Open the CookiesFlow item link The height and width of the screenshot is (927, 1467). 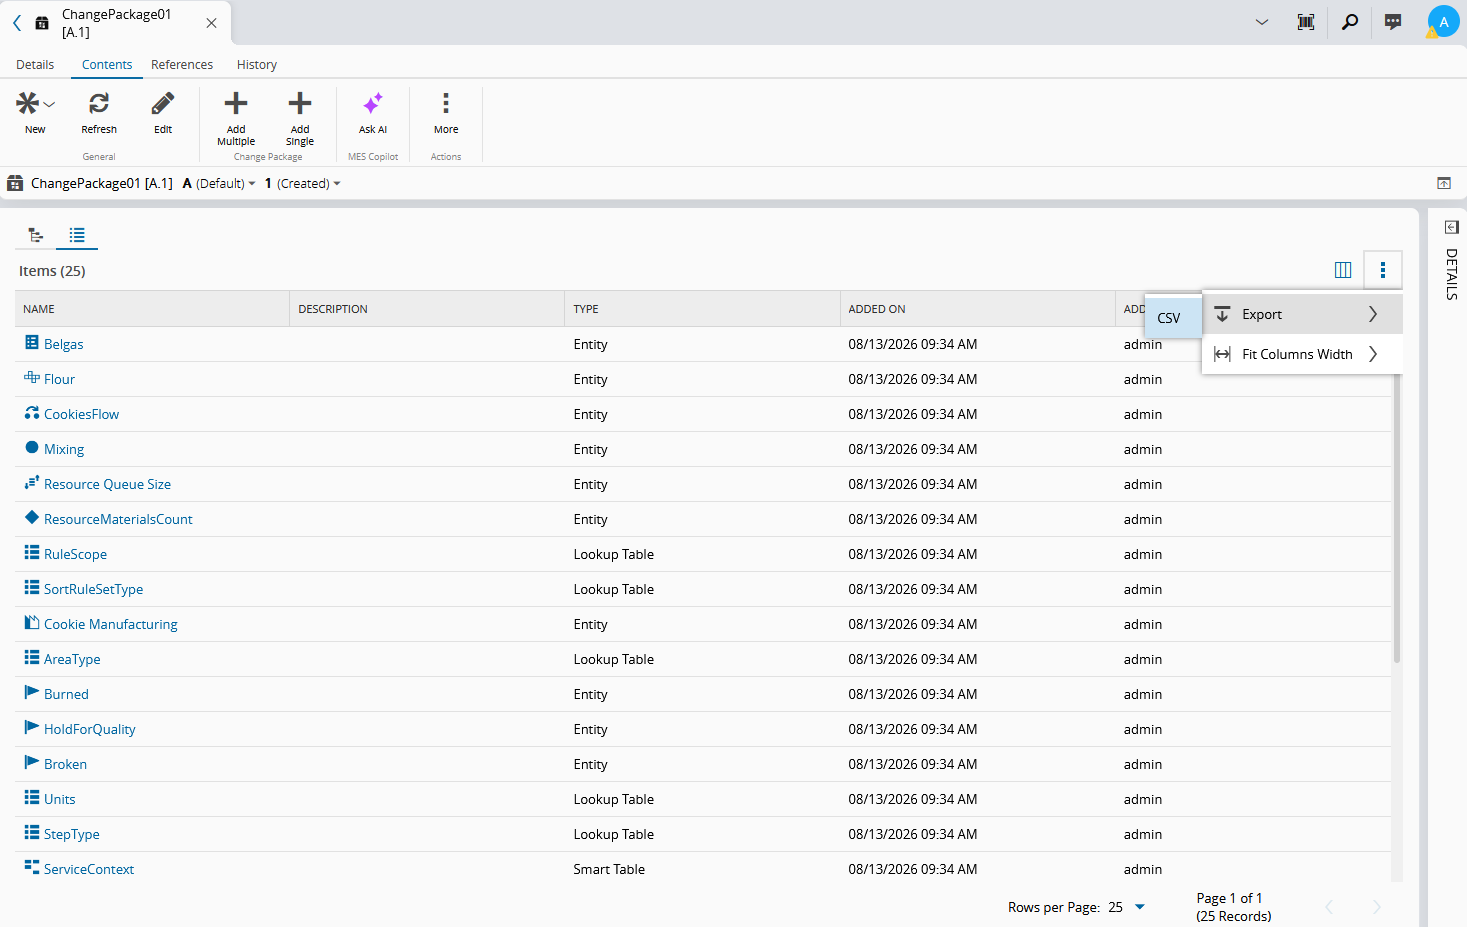81,414
